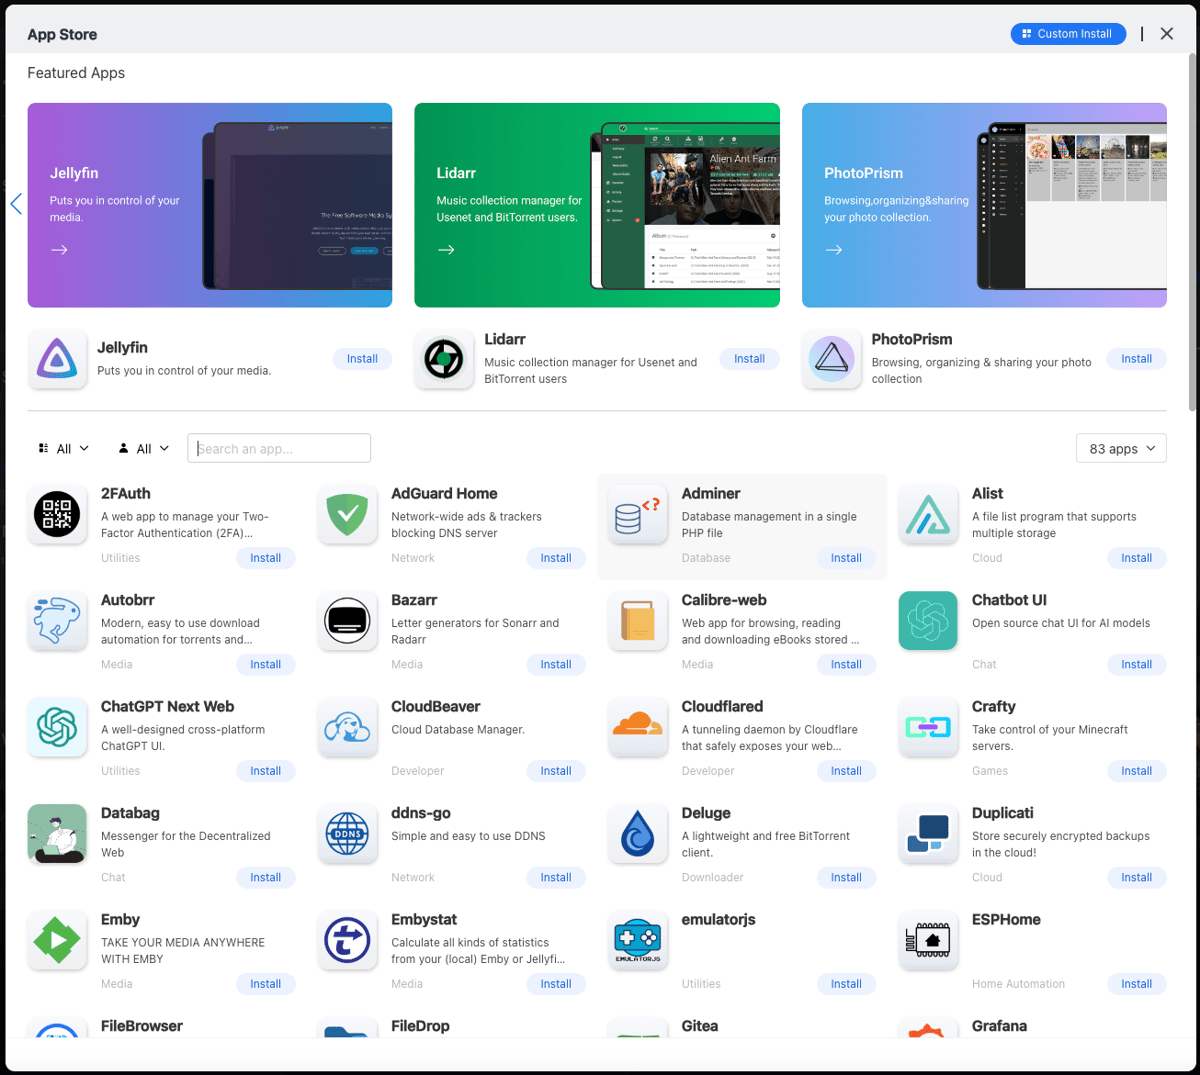This screenshot has width=1200, height=1075.
Task: Click the Downloader category under Deluge
Action: click(x=712, y=878)
